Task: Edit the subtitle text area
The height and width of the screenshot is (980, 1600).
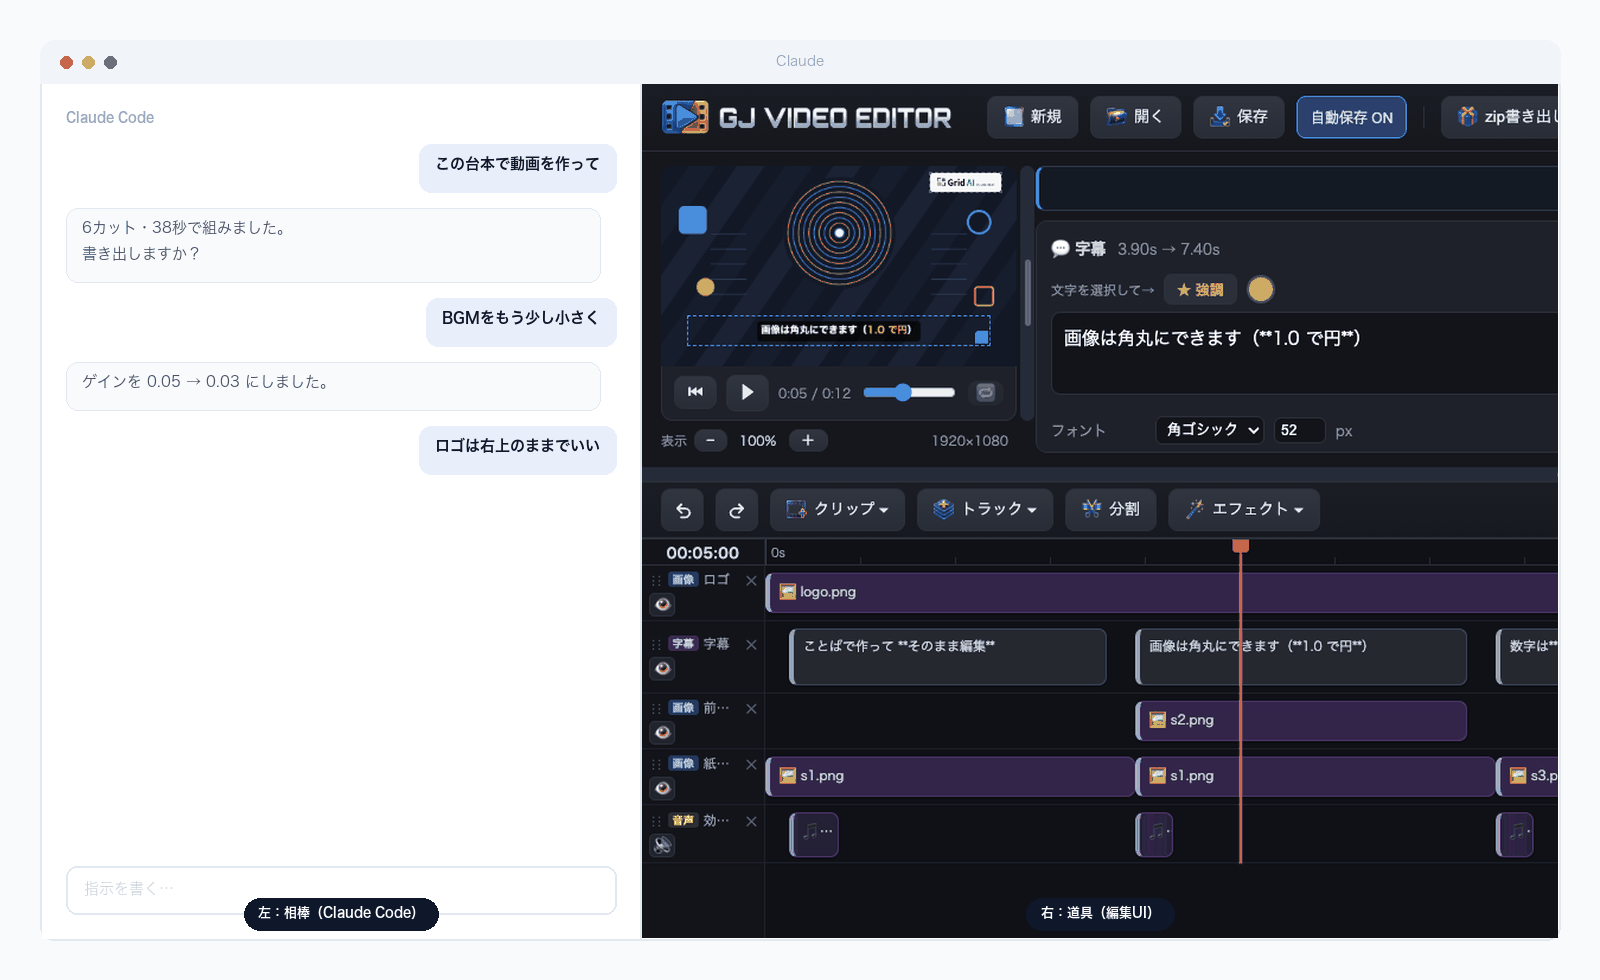Action: 1305,353
